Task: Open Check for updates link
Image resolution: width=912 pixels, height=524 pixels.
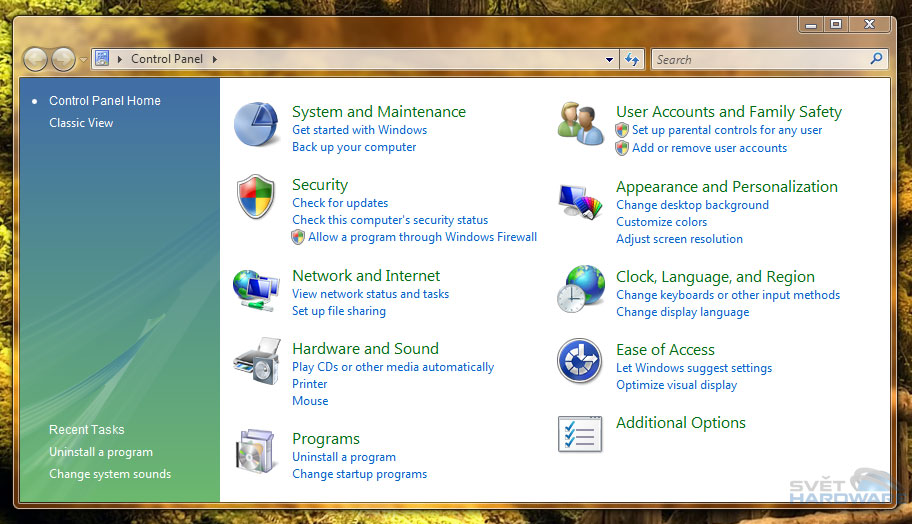Action: 340,203
